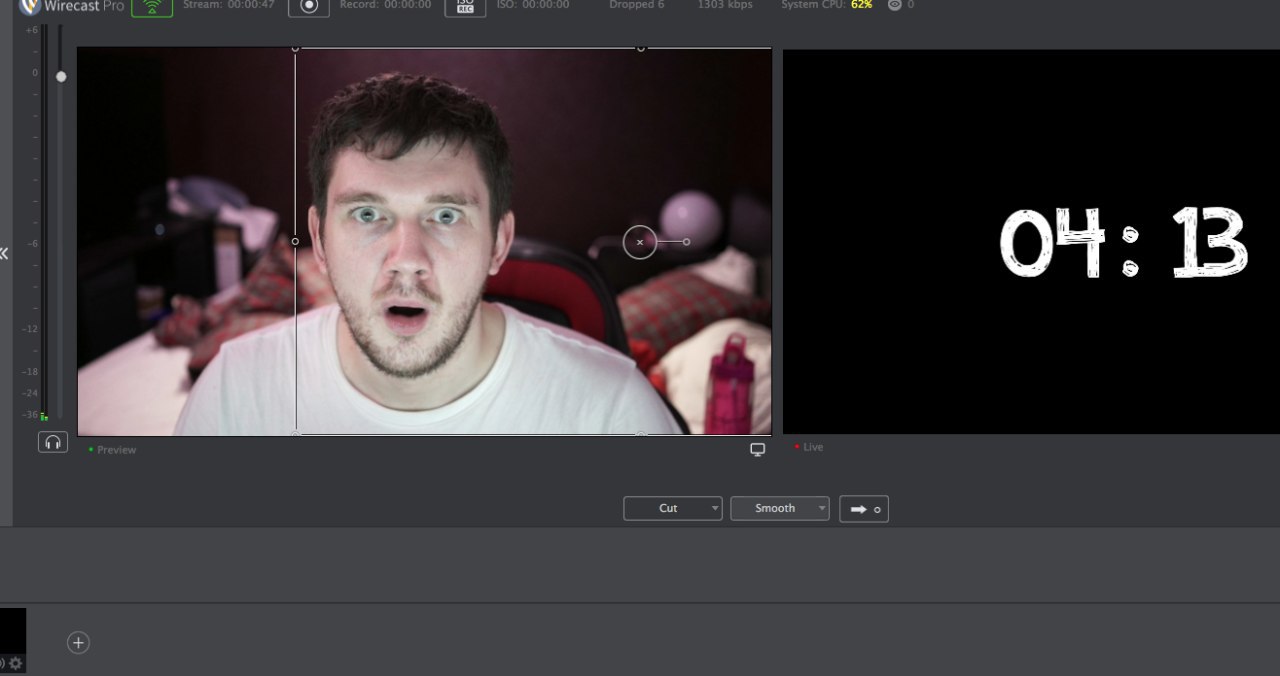Click the green stream broadcast Wi-Fi icon
Viewport: 1280px width, 676px height.
coord(152,7)
